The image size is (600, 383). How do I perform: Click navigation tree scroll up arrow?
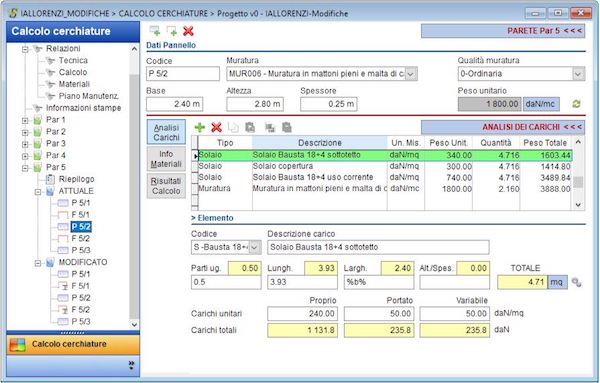[x=134, y=49]
